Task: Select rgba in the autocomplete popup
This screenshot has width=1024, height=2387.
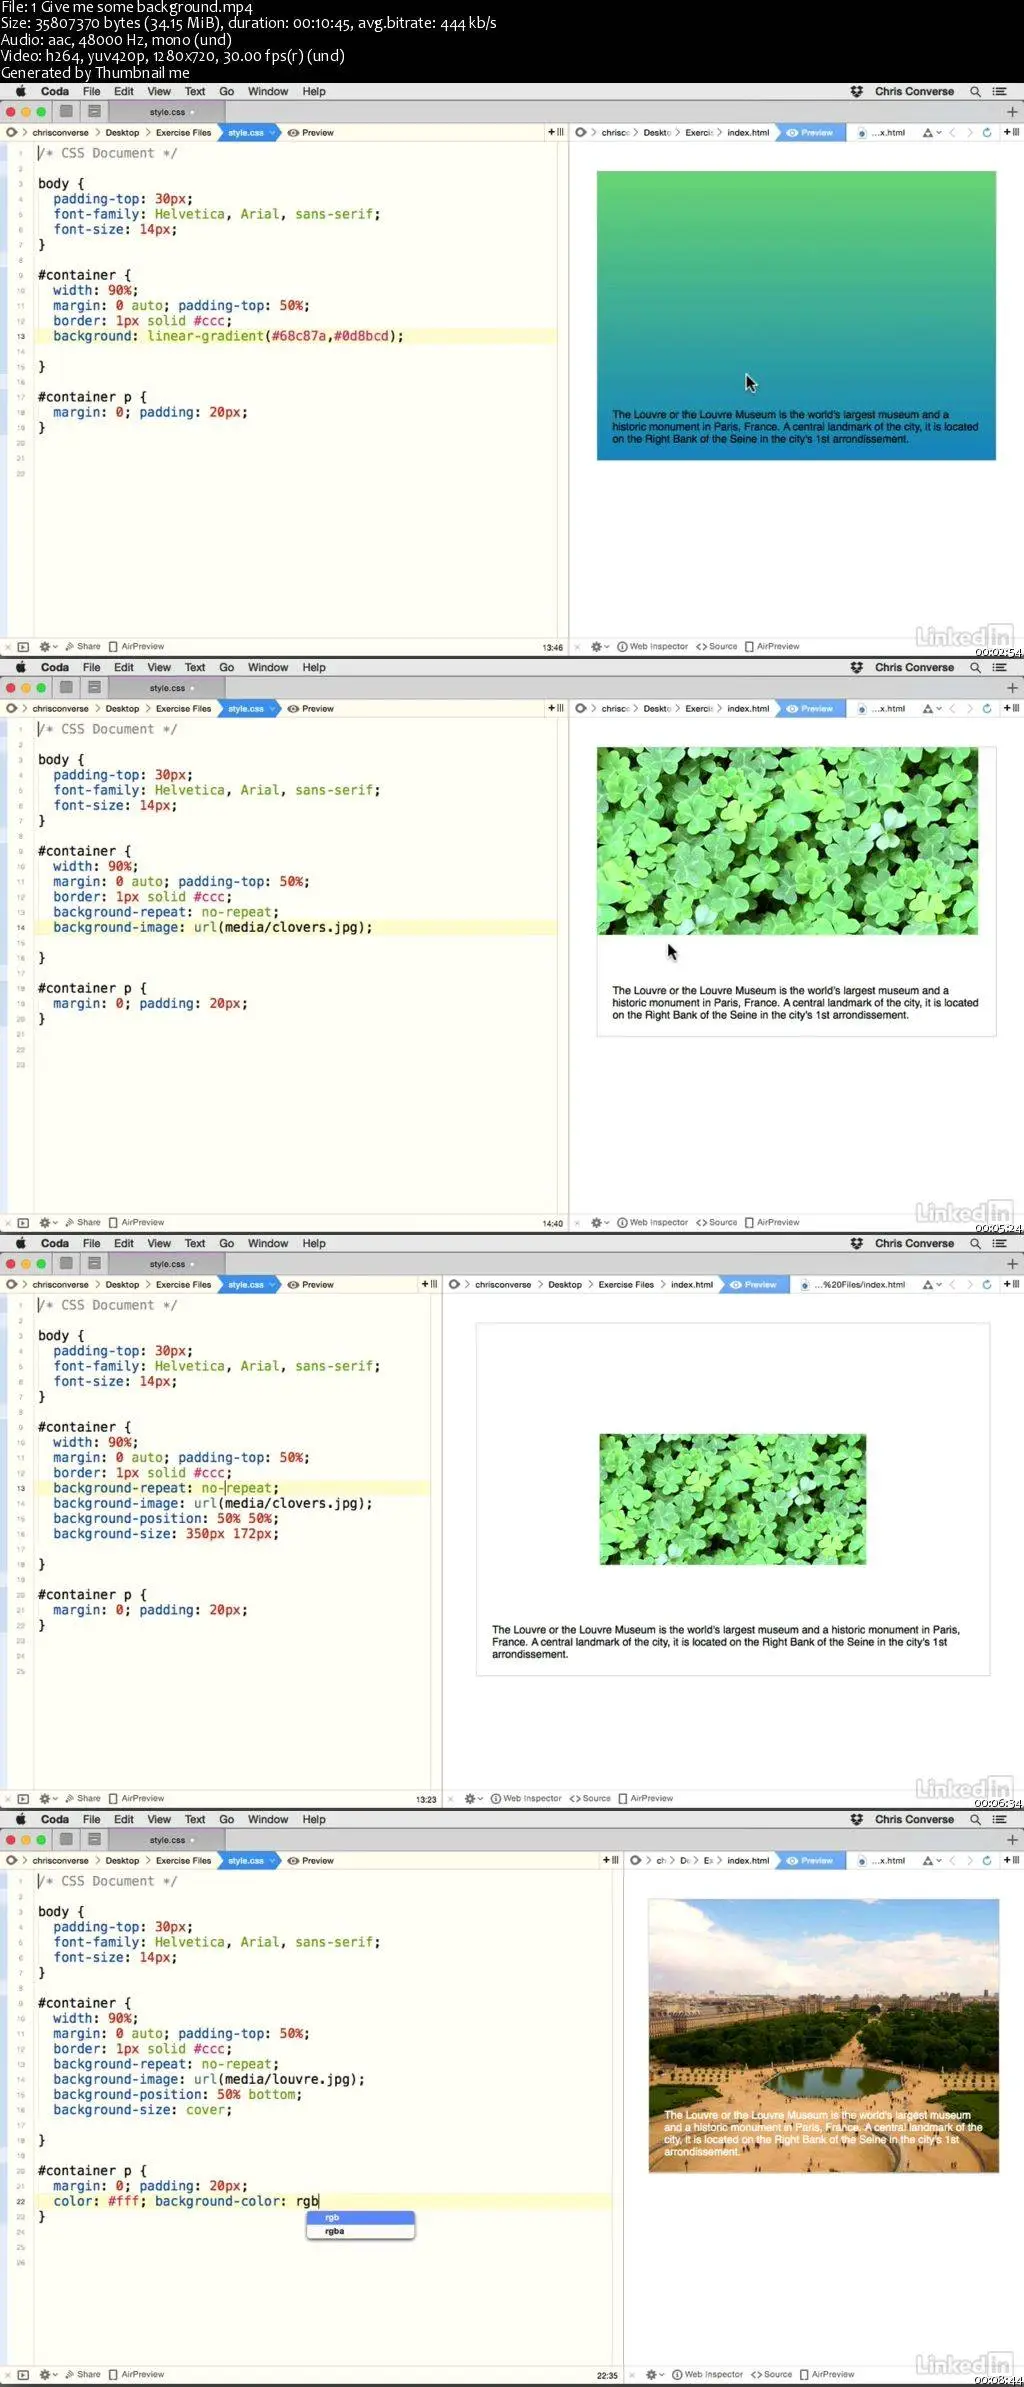Action: coord(360,2231)
